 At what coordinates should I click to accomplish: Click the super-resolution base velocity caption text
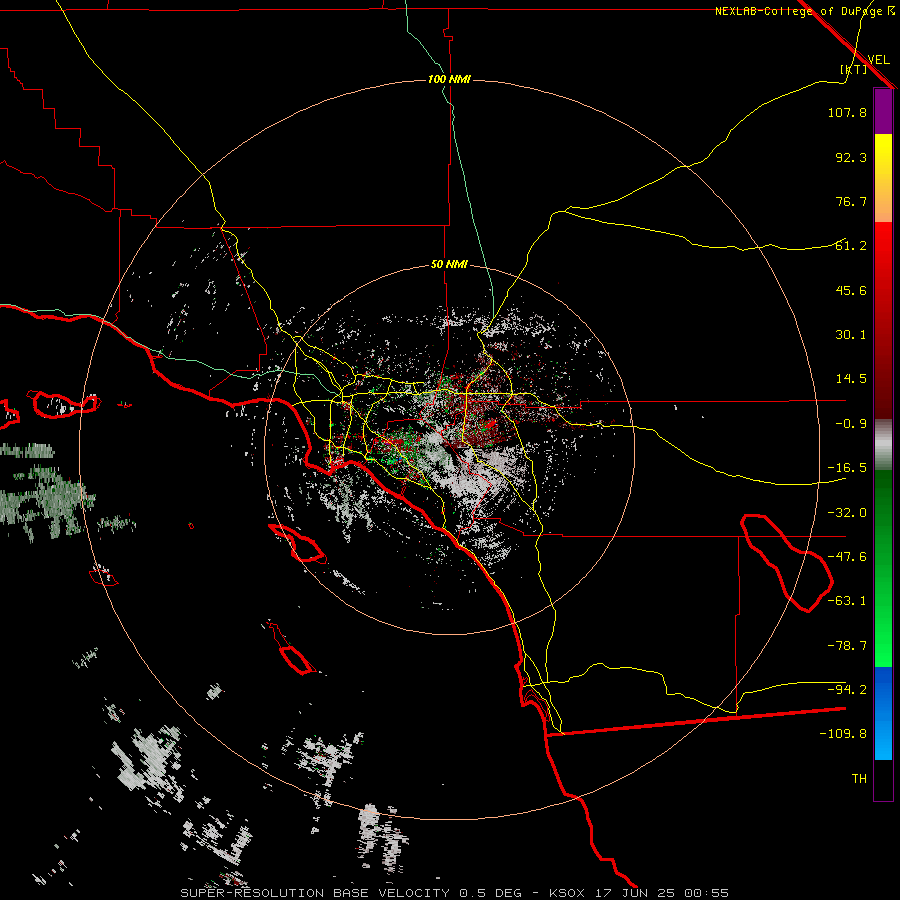pos(455,893)
